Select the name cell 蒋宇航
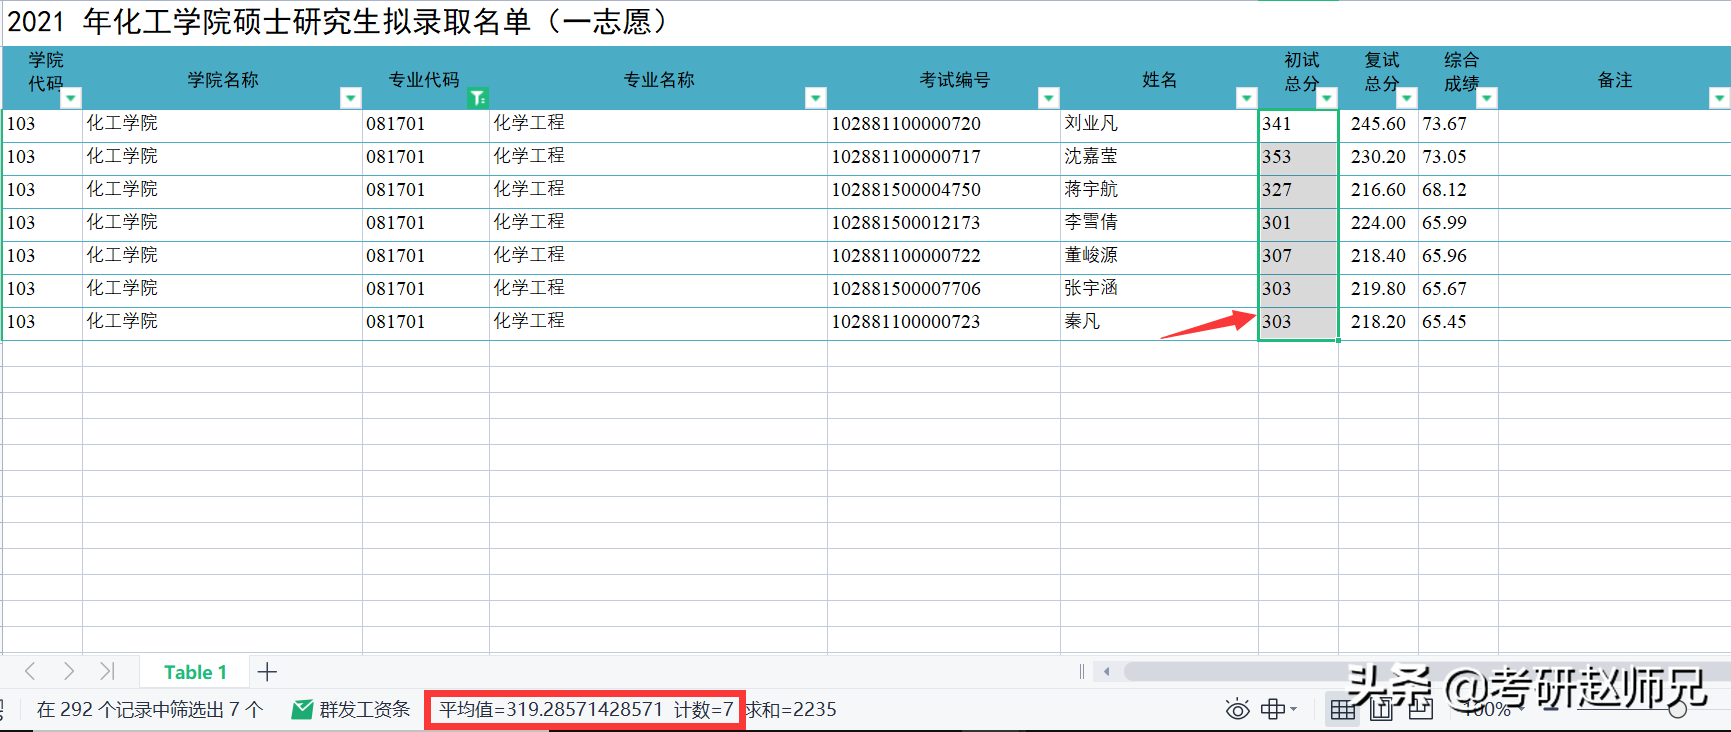The width and height of the screenshot is (1731, 732). [1159, 190]
